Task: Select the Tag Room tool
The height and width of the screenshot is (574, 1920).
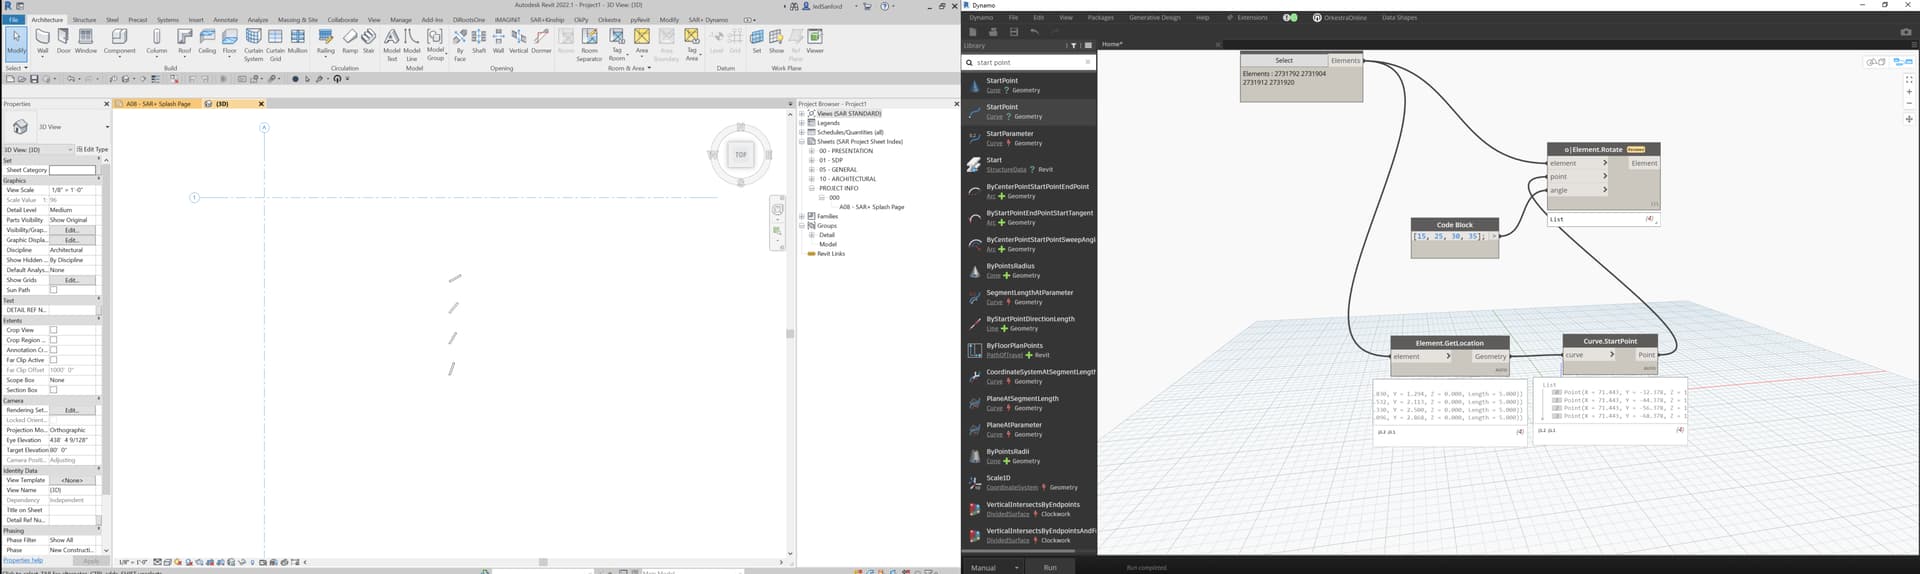Action: pyautogui.click(x=617, y=44)
